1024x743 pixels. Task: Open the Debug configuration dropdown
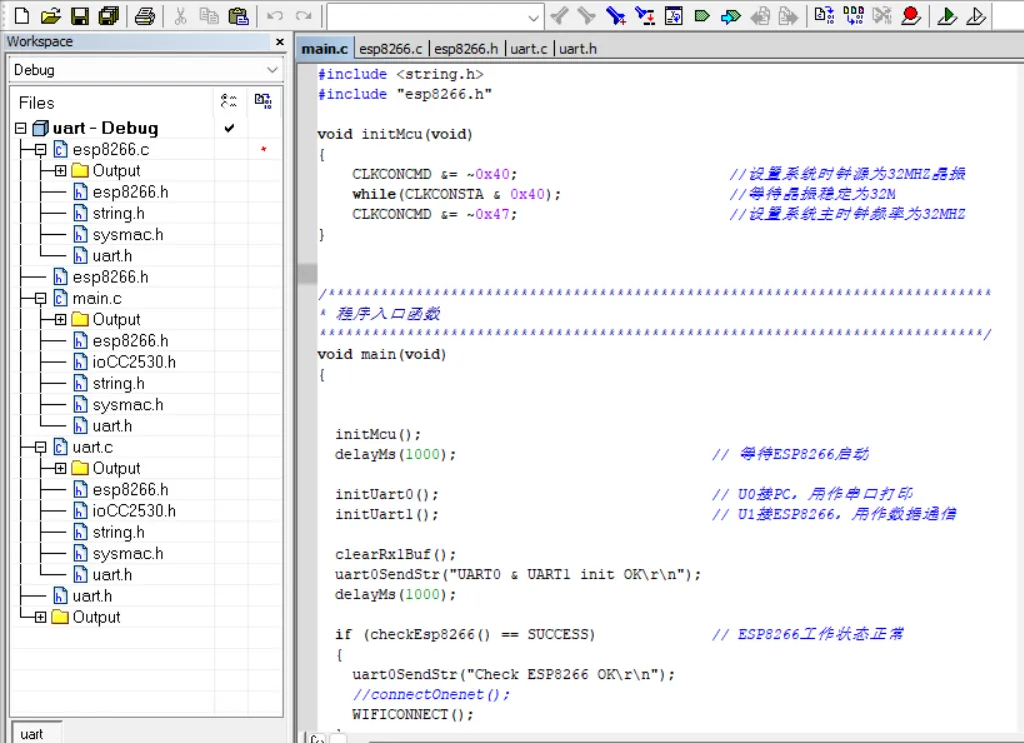(272, 70)
